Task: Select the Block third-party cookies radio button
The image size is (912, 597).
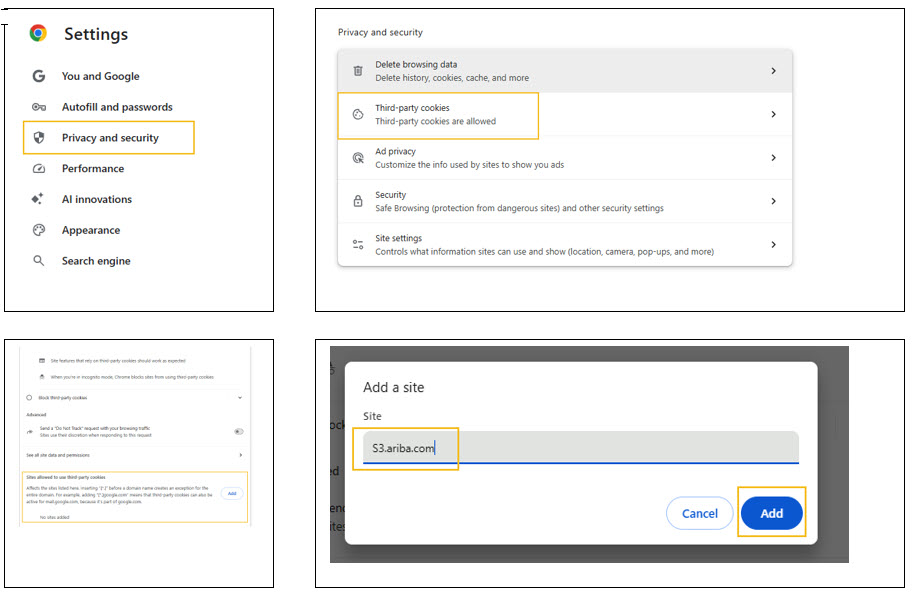Action: (x=28, y=397)
